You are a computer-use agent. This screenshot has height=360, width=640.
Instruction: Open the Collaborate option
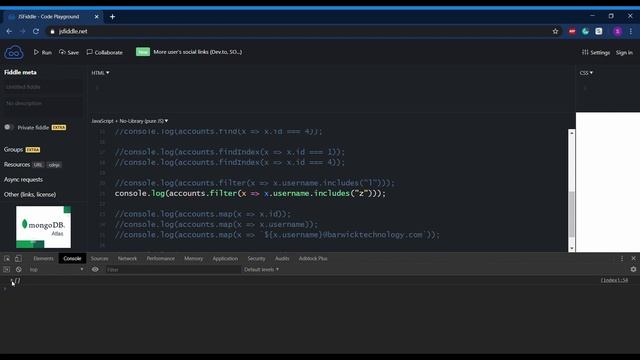104,52
